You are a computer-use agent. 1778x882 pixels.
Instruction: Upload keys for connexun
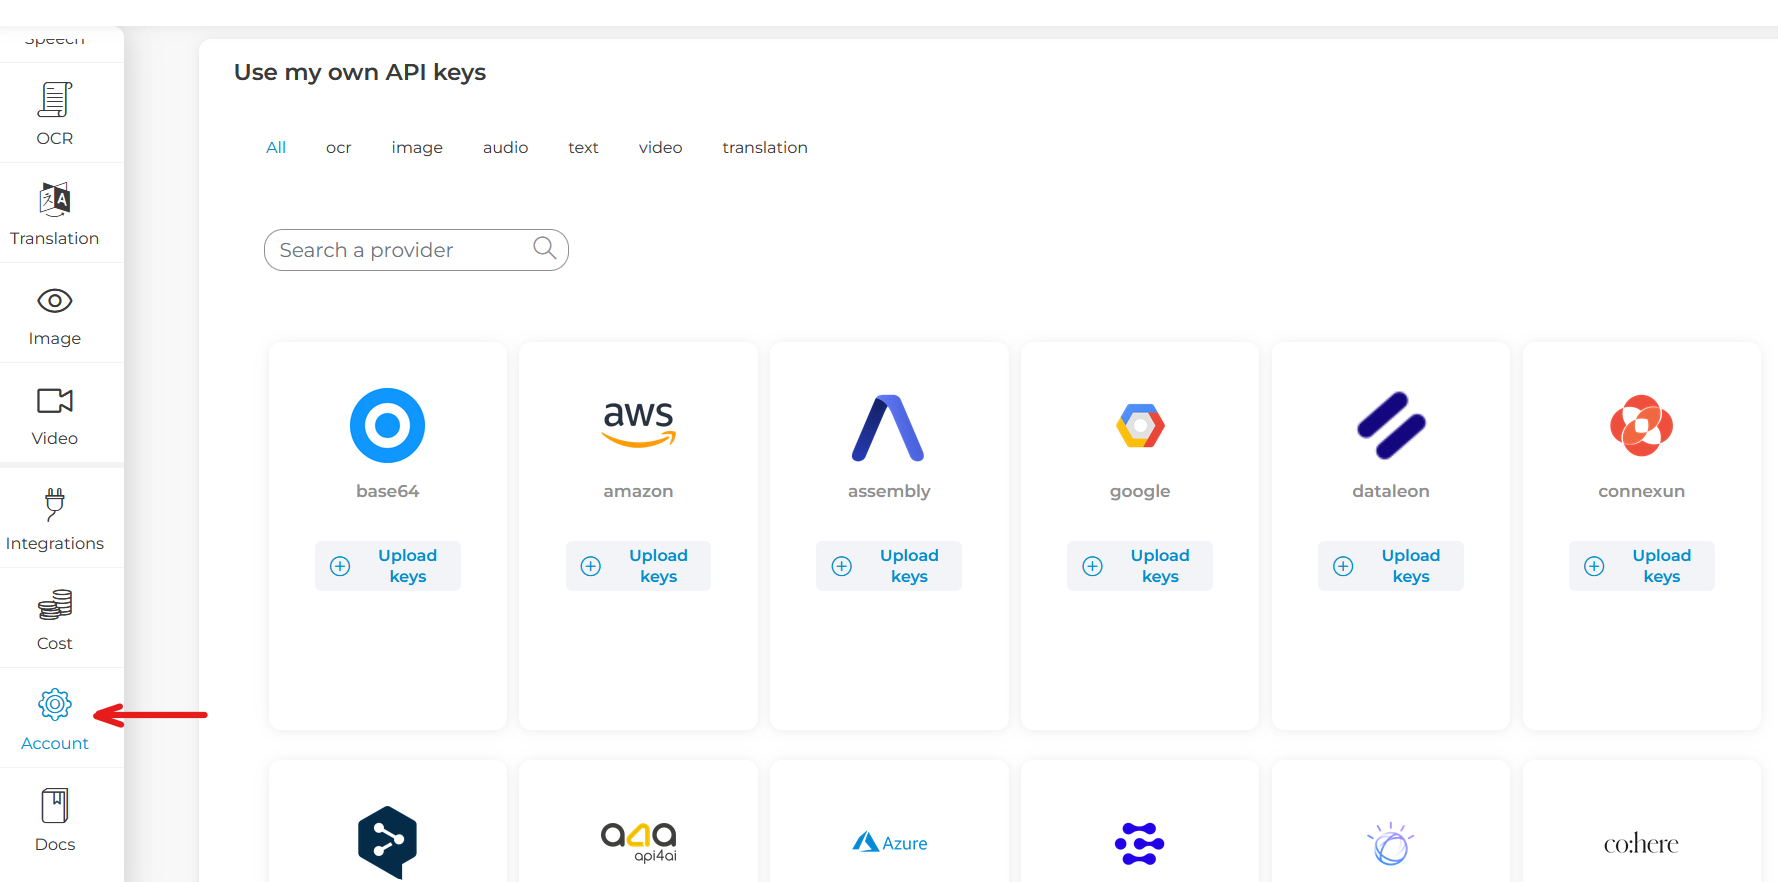click(1642, 566)
